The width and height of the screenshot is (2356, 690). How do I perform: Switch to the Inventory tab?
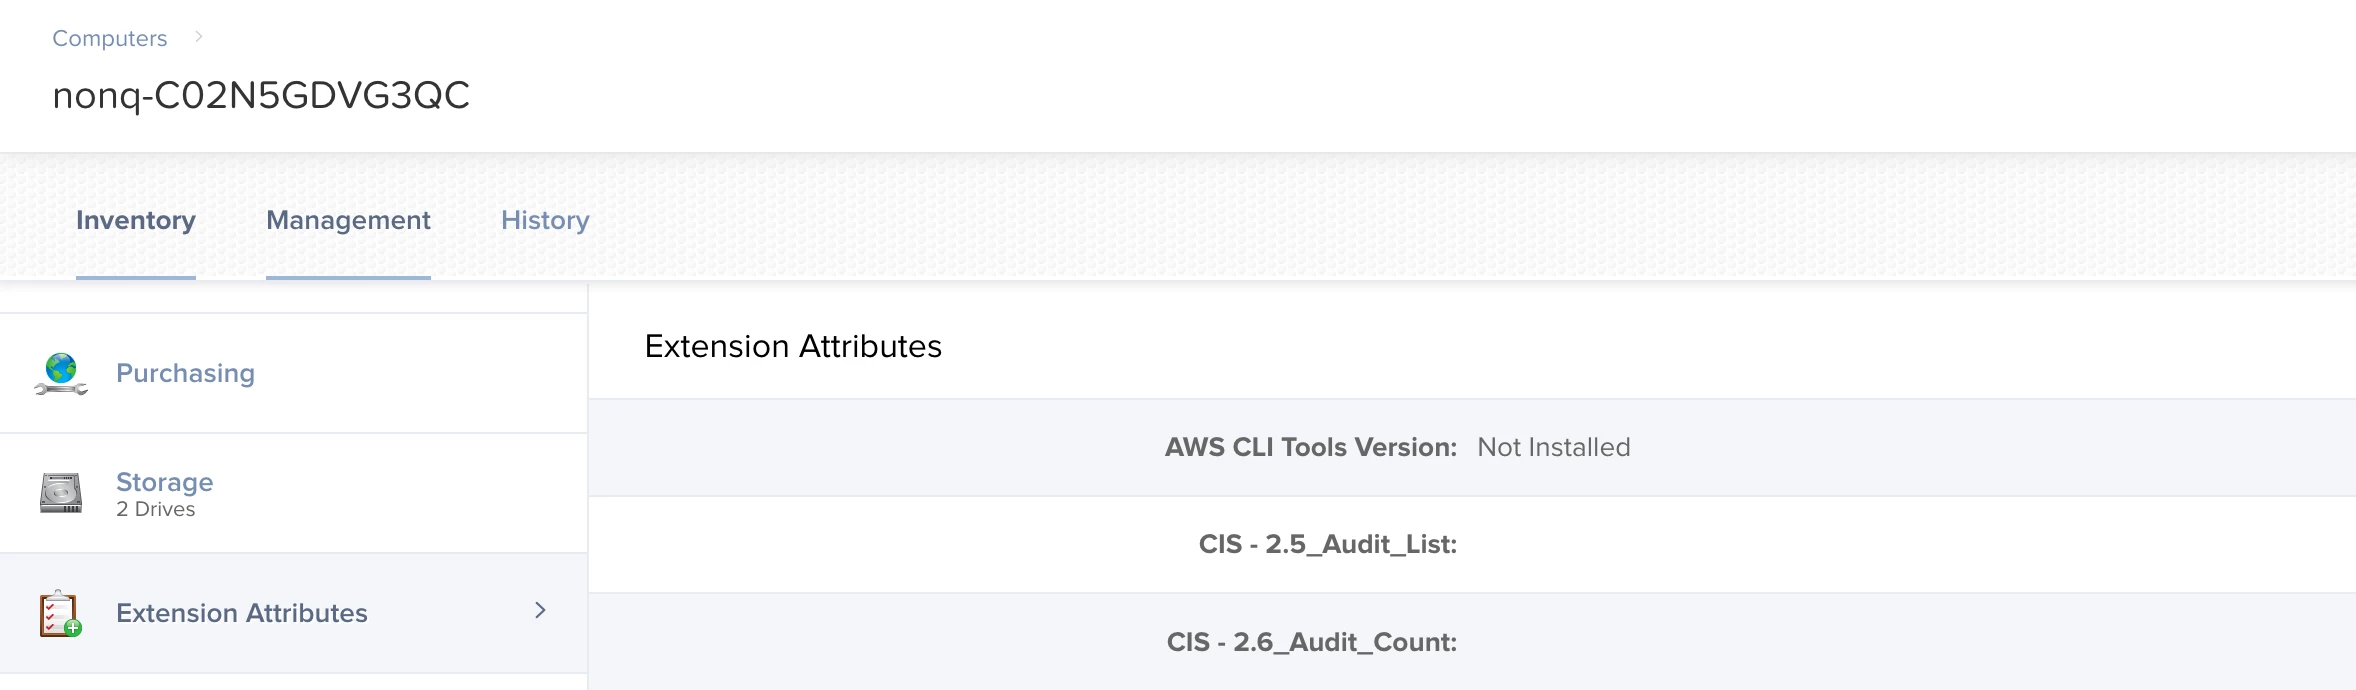[136, 220]
